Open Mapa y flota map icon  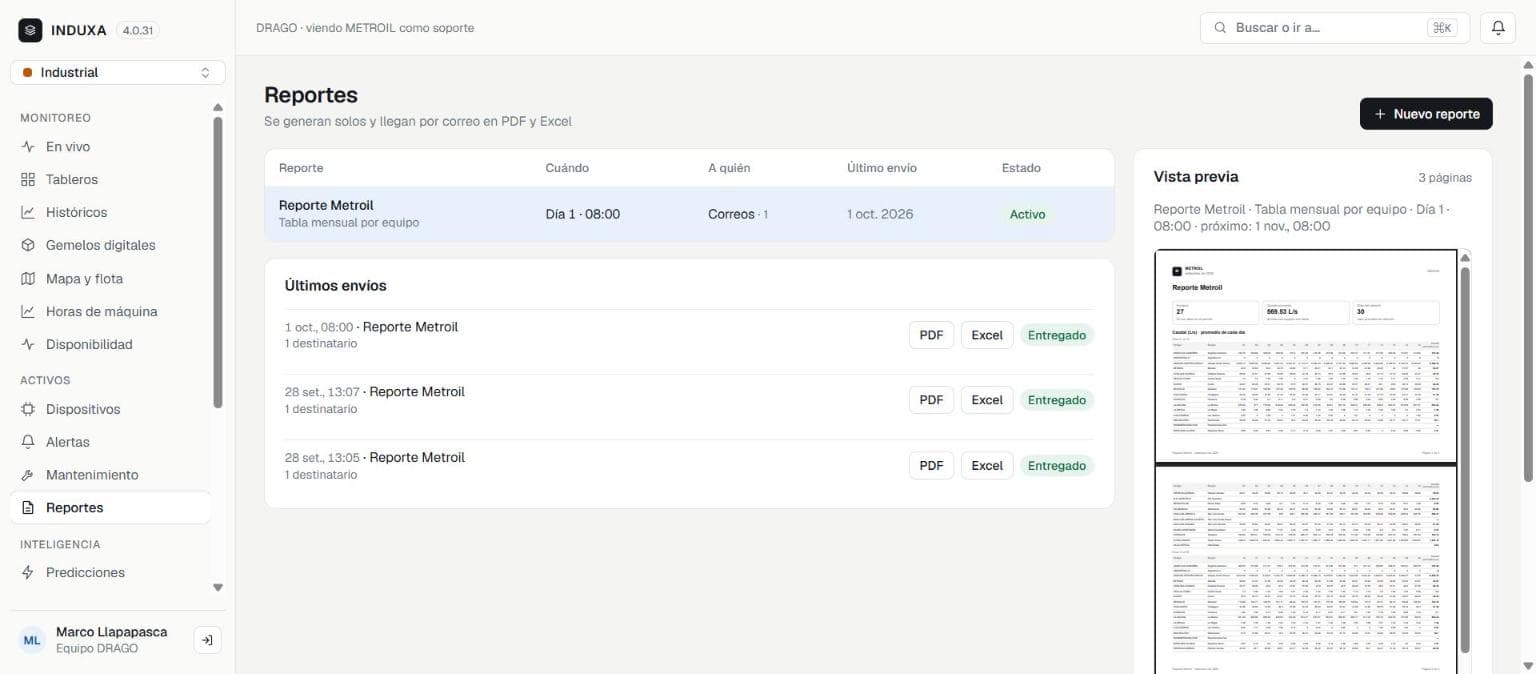(28, 279)
